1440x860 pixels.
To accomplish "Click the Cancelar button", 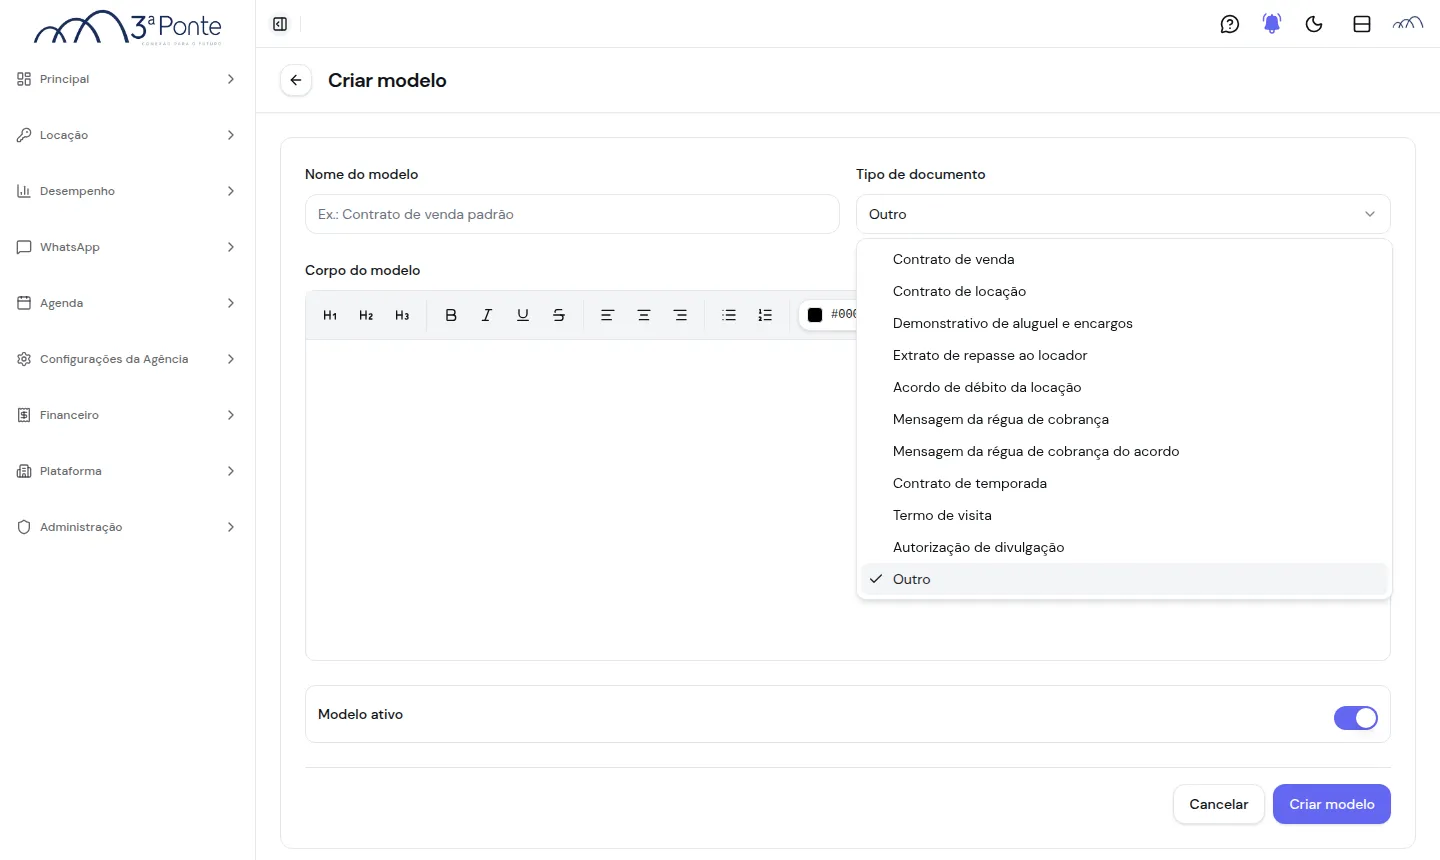I will click(x=1218, y=804).
